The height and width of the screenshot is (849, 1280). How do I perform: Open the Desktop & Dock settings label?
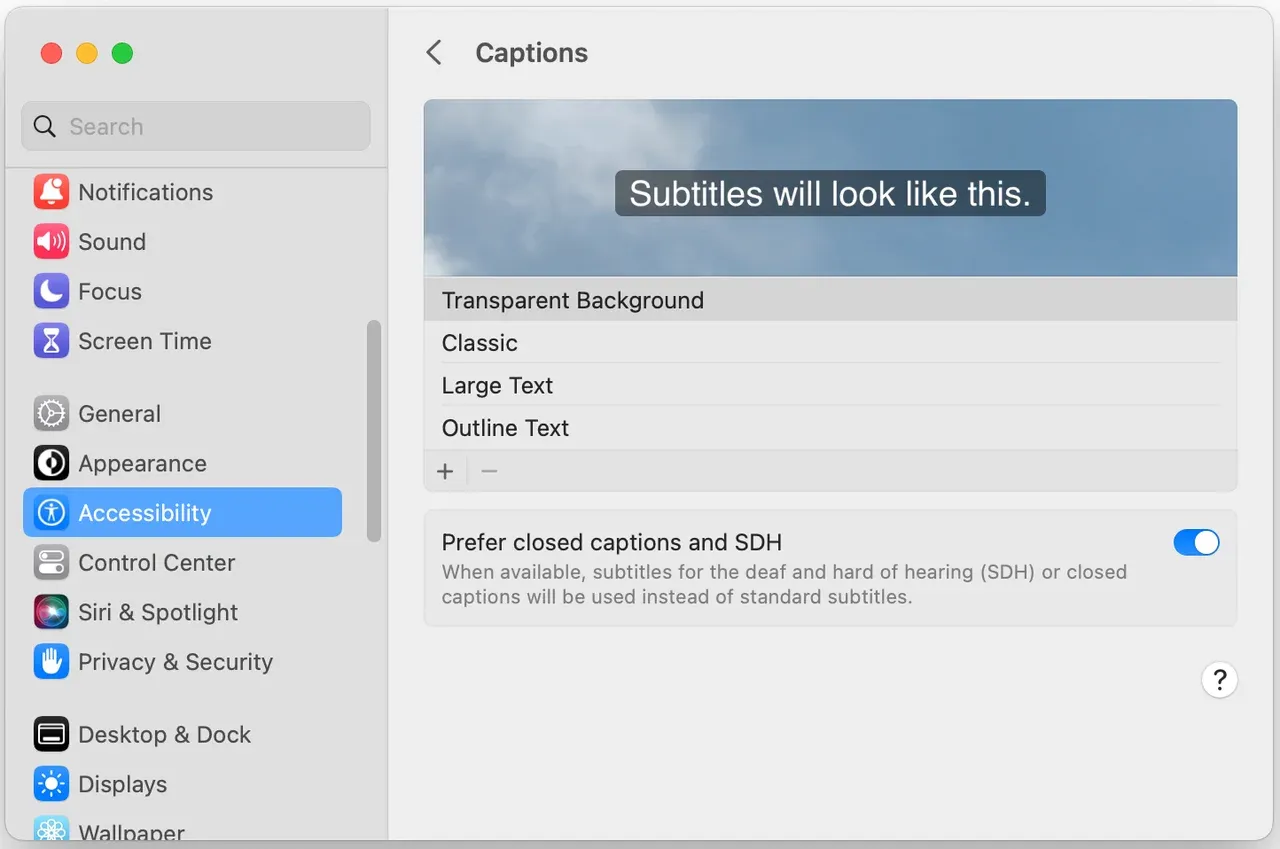165,735
